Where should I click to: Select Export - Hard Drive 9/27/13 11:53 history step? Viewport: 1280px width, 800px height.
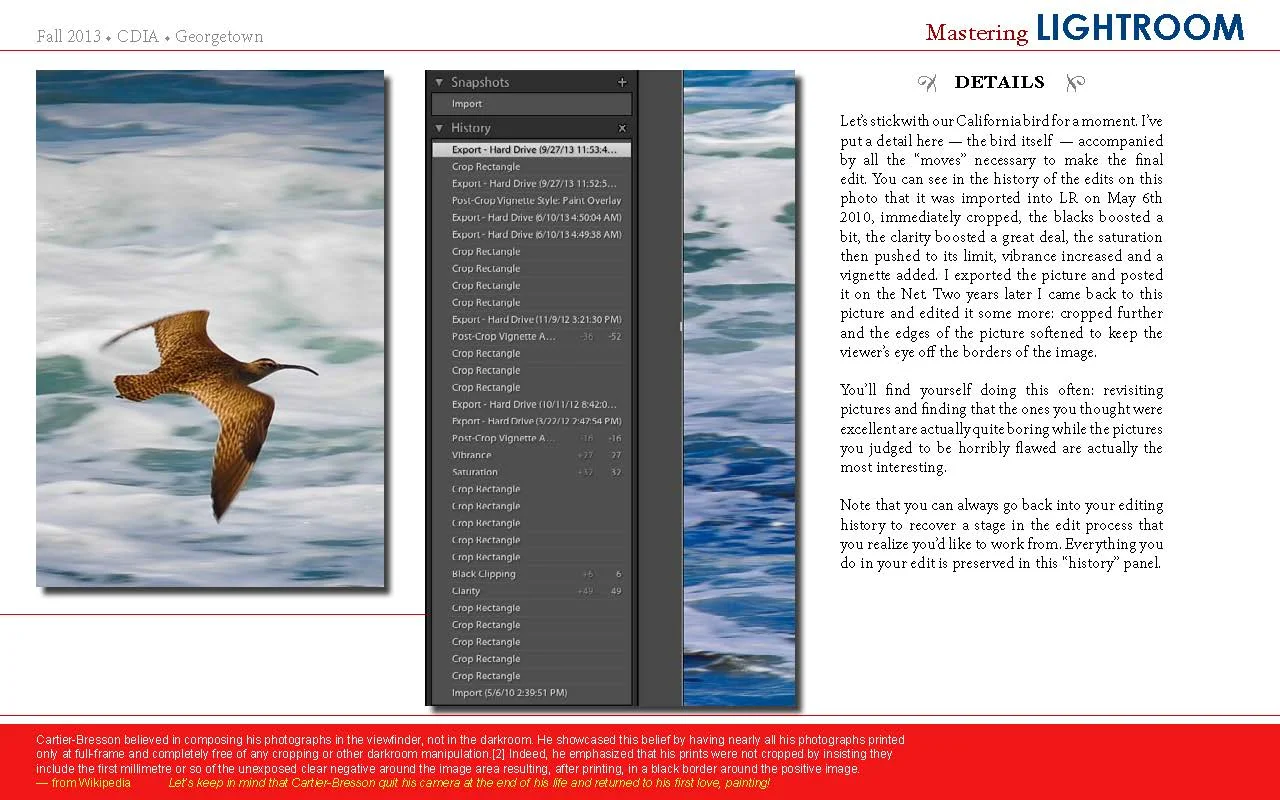tap(532, 150)
